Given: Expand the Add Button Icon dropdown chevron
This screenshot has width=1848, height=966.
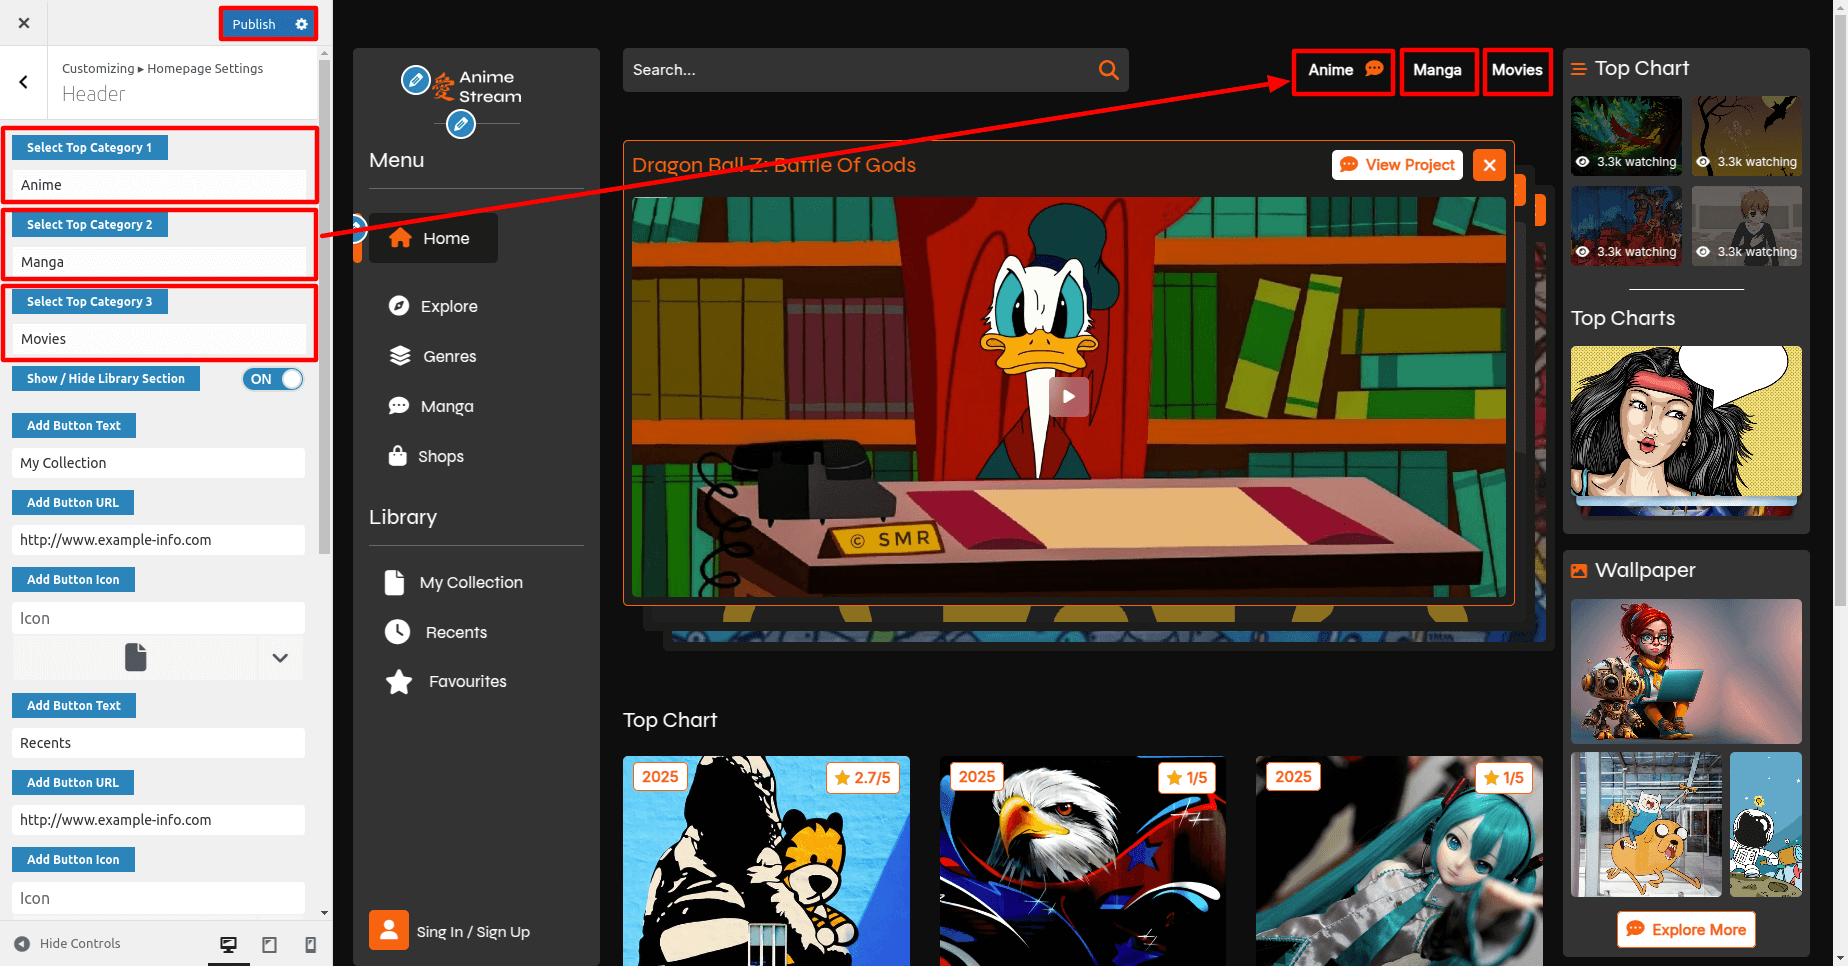Looking at the screenshot, I should [280, 658].
